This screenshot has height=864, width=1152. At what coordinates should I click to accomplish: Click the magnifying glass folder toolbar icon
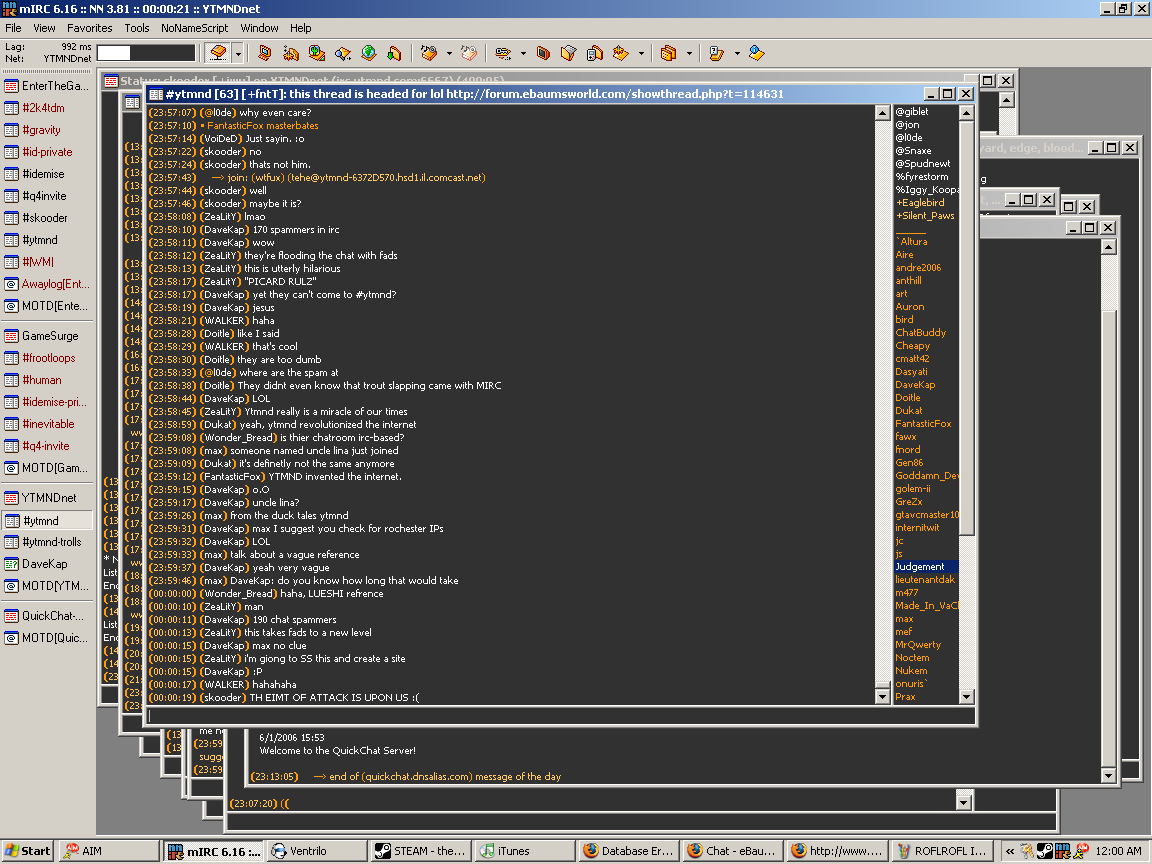343,52
